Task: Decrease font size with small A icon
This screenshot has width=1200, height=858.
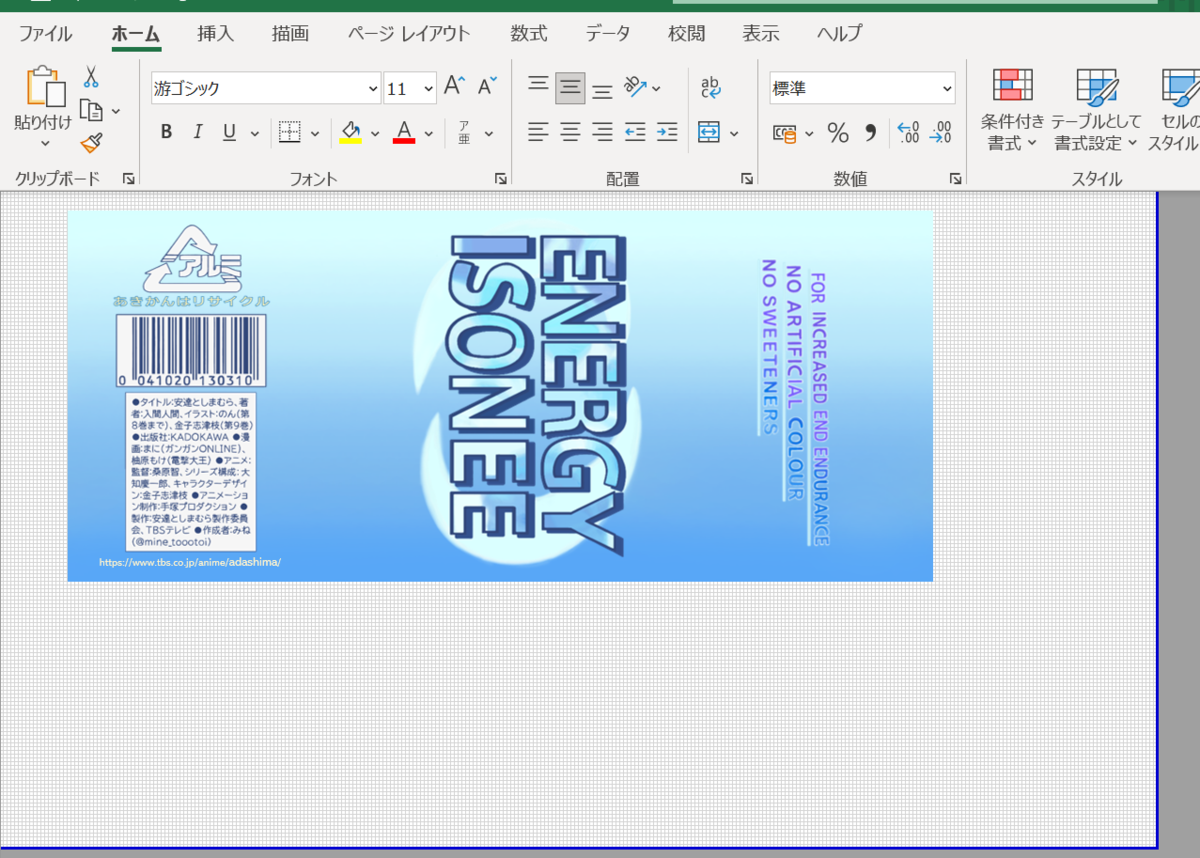Action: point(487,86)
